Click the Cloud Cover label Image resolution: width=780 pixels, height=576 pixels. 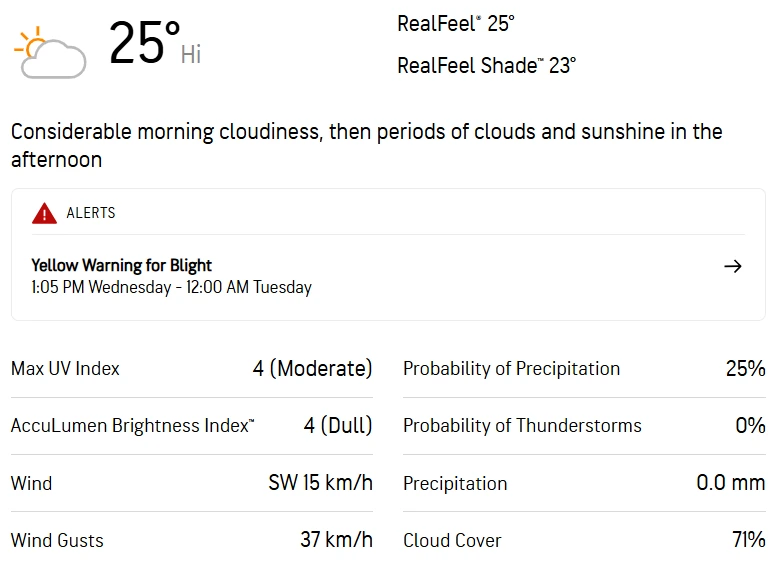point(452,540)
